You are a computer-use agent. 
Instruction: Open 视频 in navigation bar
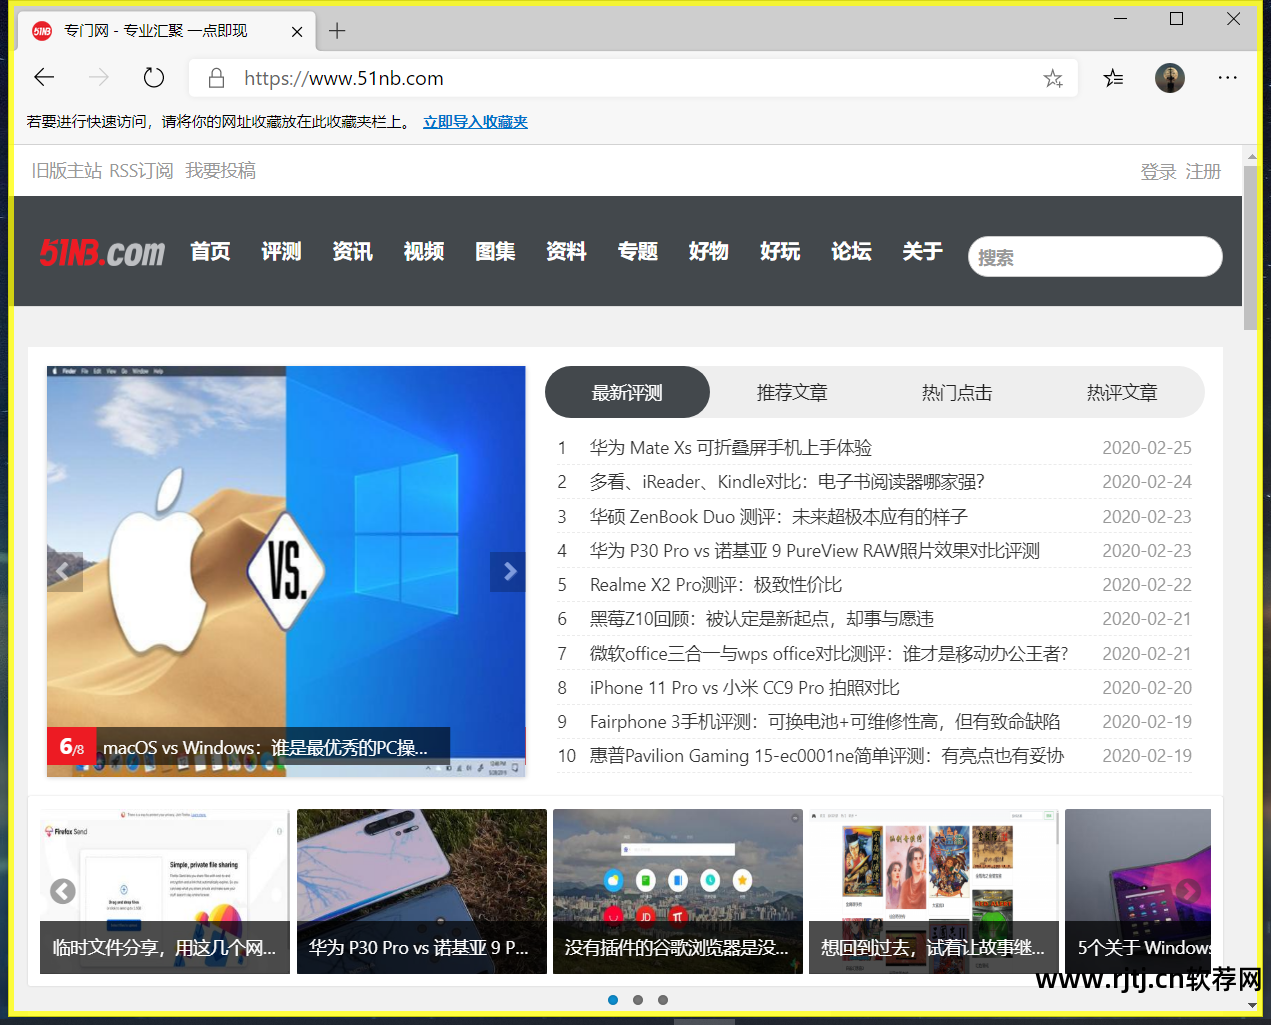[424, 252]
